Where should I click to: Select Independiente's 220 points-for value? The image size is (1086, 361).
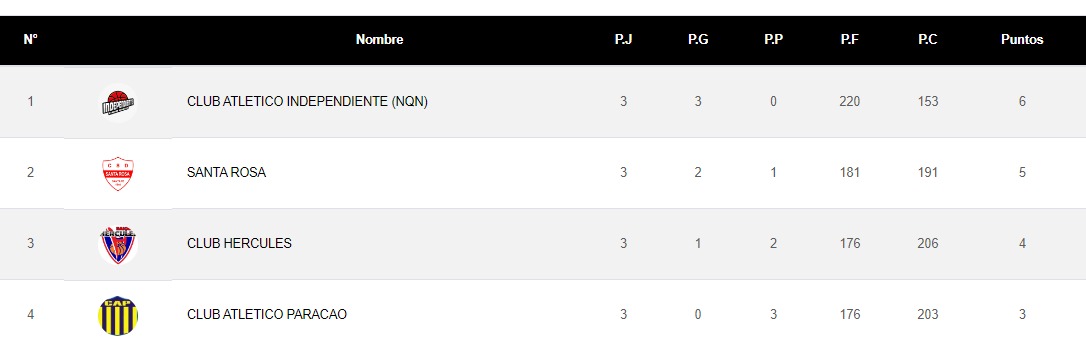(849, 102)
